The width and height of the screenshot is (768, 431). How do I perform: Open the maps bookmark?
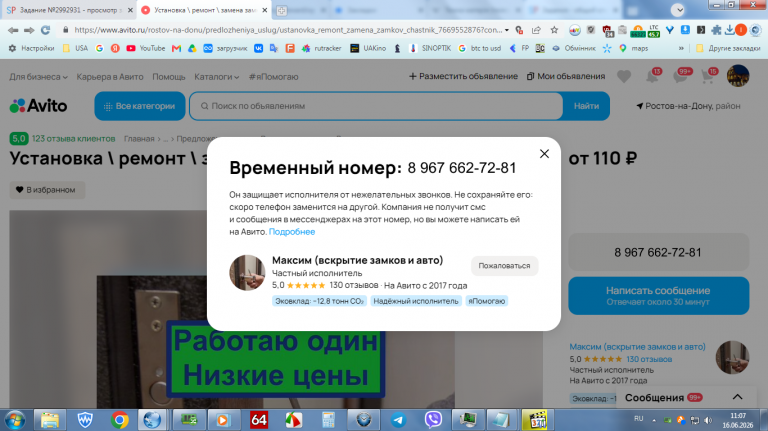[x=634, y=48]
